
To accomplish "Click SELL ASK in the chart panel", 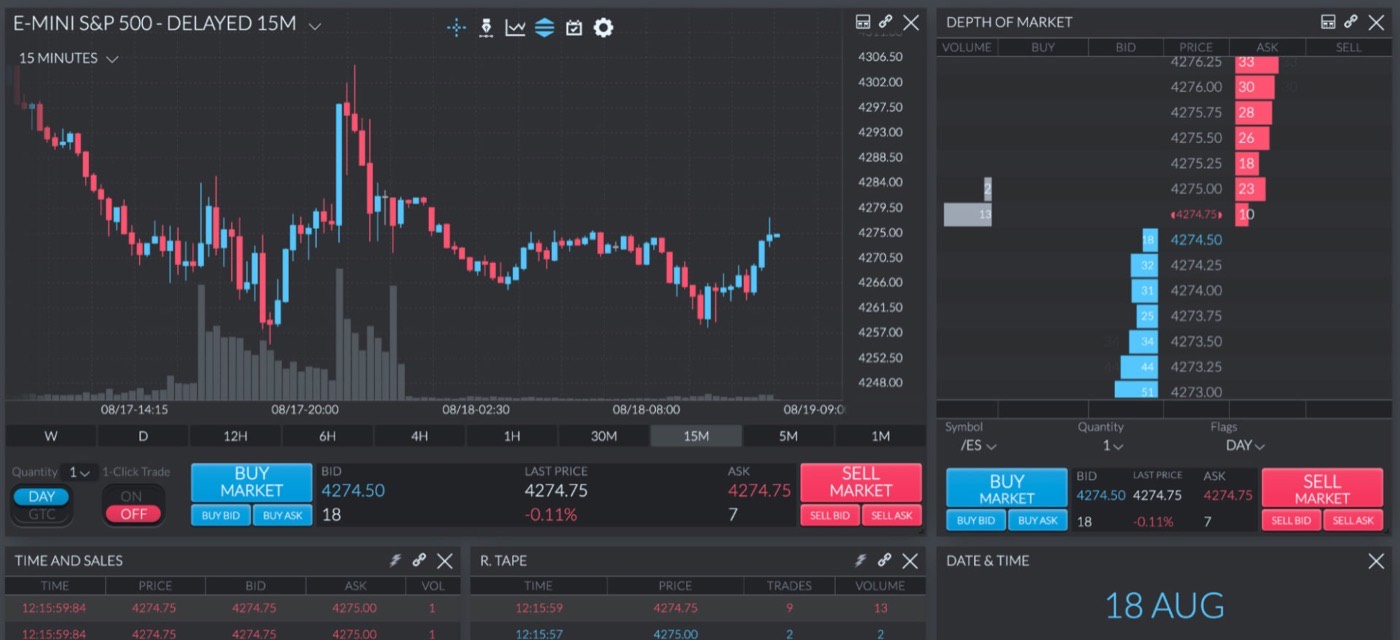I will (x=892, y=515).
